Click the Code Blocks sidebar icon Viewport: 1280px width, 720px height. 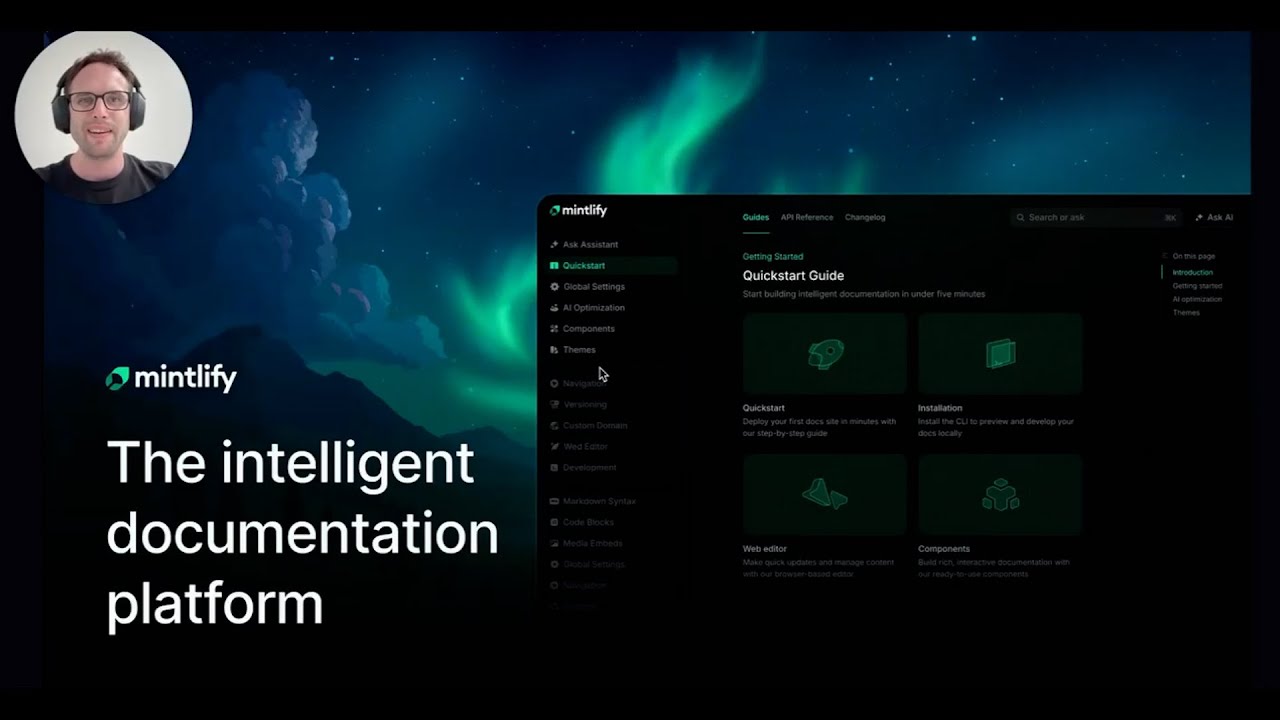pyautogui.click(x=554, y=522)
